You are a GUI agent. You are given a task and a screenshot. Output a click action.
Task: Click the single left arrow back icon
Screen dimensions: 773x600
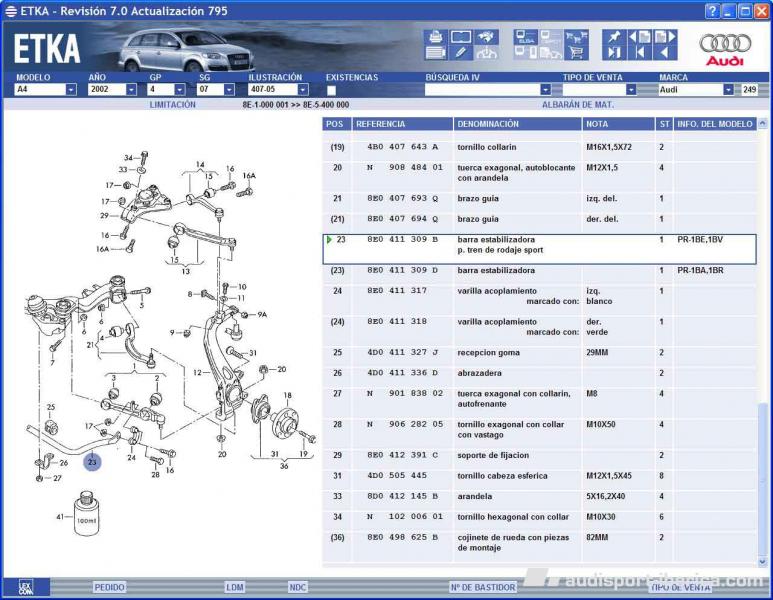tap(665, 52)
